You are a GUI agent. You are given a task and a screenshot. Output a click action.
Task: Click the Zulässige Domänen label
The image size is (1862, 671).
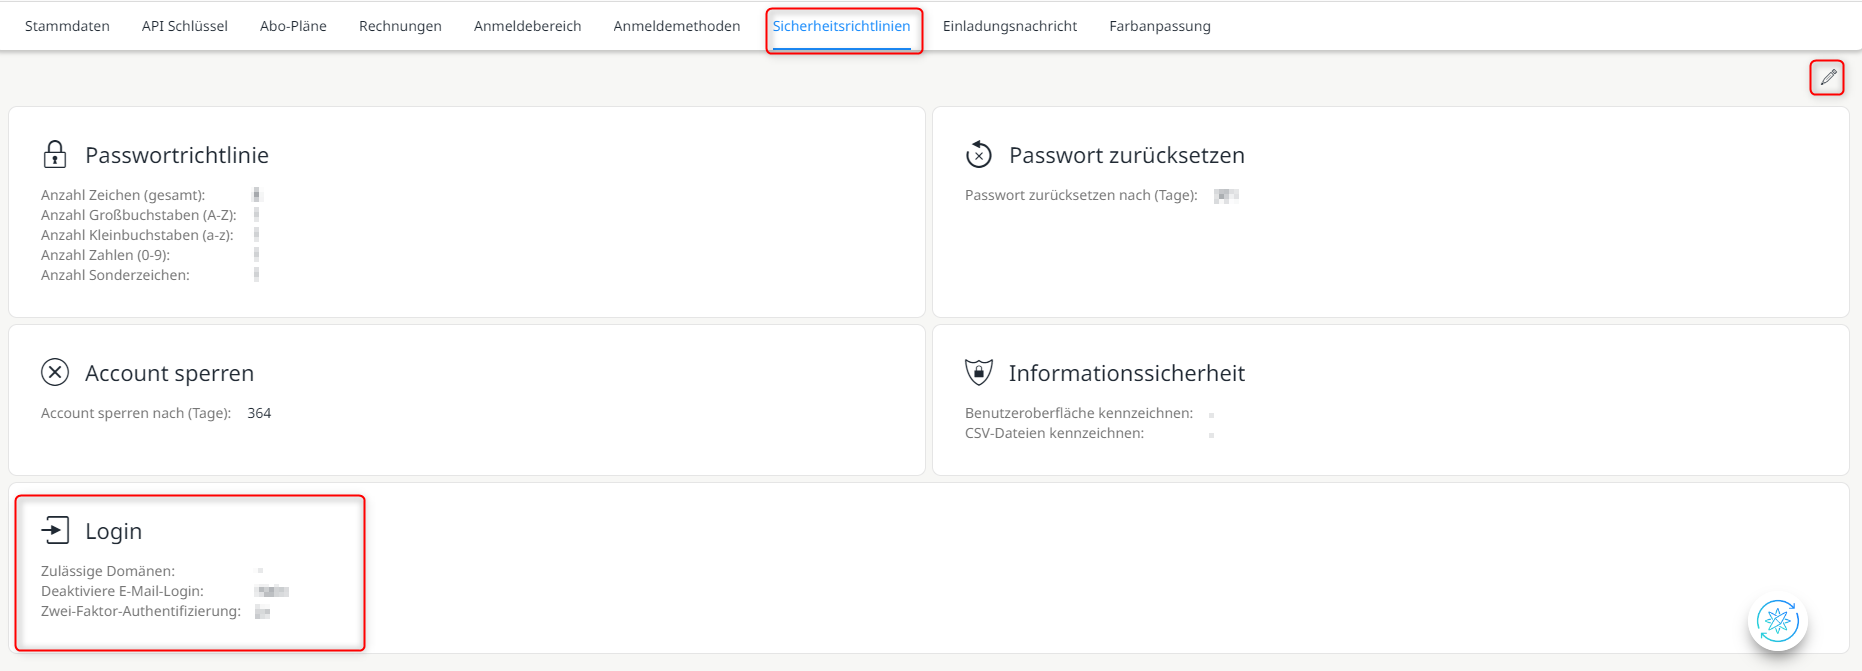click(x=108, y=571)
